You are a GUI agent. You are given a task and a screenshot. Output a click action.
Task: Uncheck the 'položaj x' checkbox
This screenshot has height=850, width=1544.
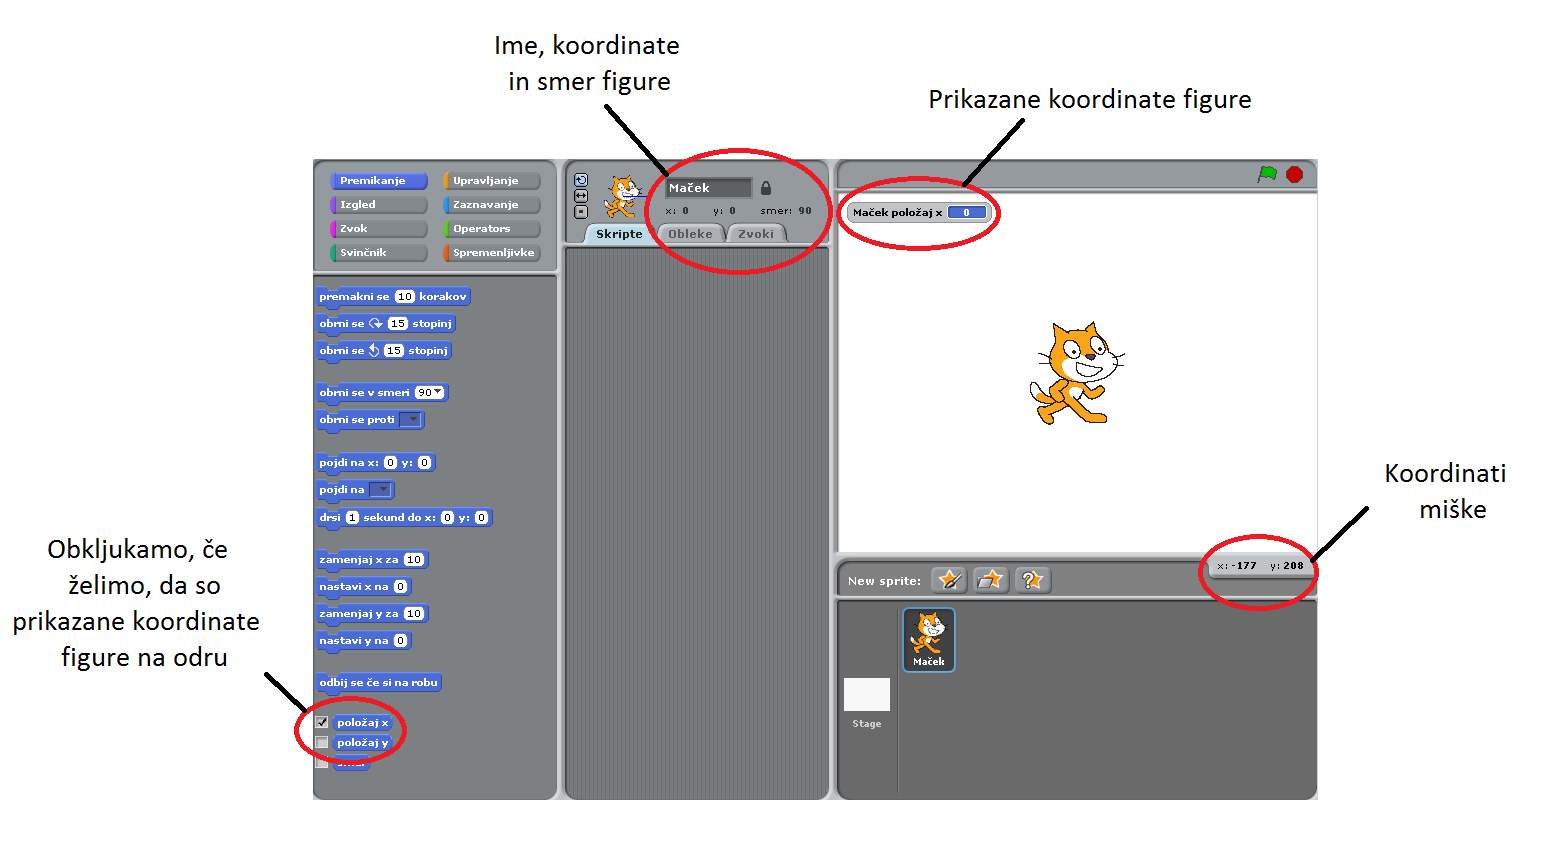tap(322, 722)
